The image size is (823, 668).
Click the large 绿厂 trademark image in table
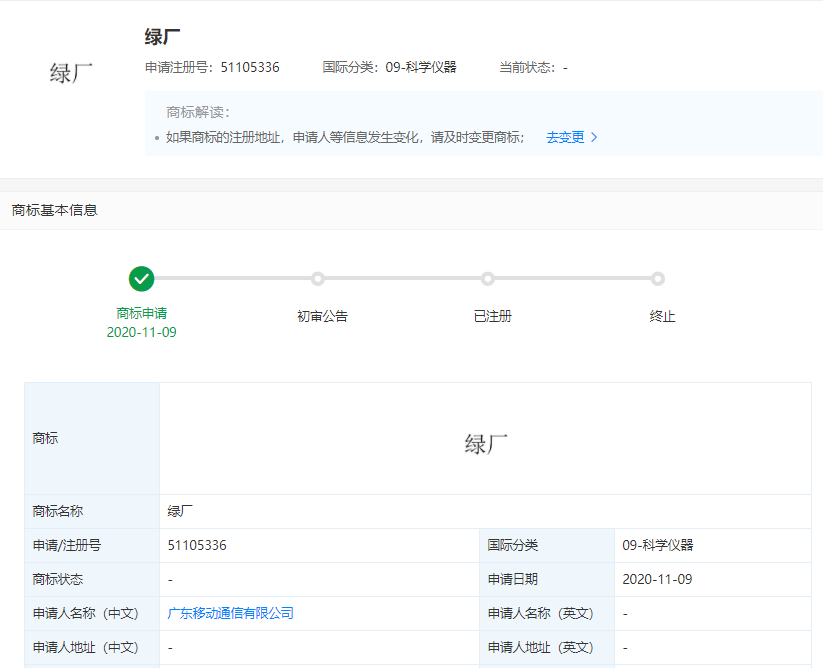[x=487, y=444]
